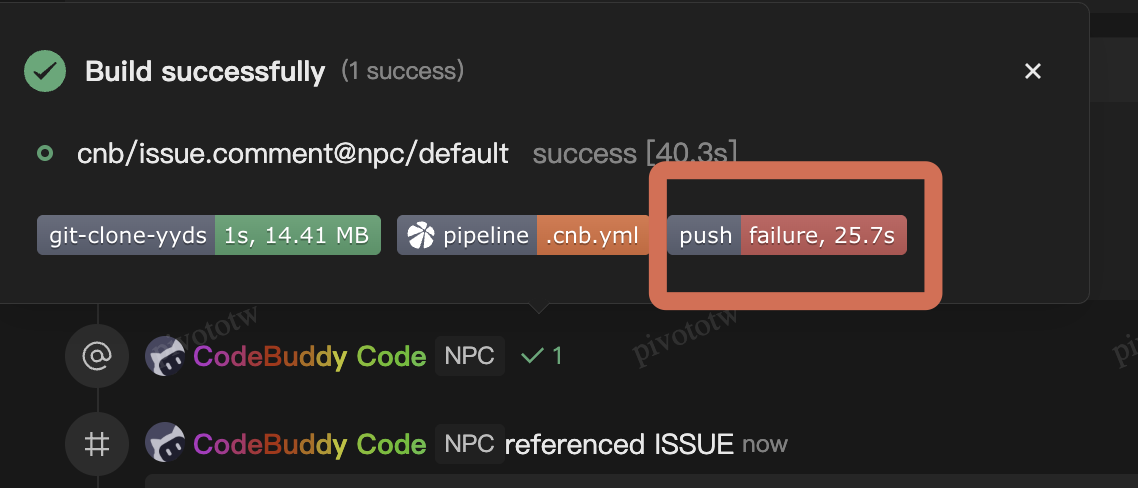Click the # reference timeline icon
The image size is (1138, 488).
[96, 443]
